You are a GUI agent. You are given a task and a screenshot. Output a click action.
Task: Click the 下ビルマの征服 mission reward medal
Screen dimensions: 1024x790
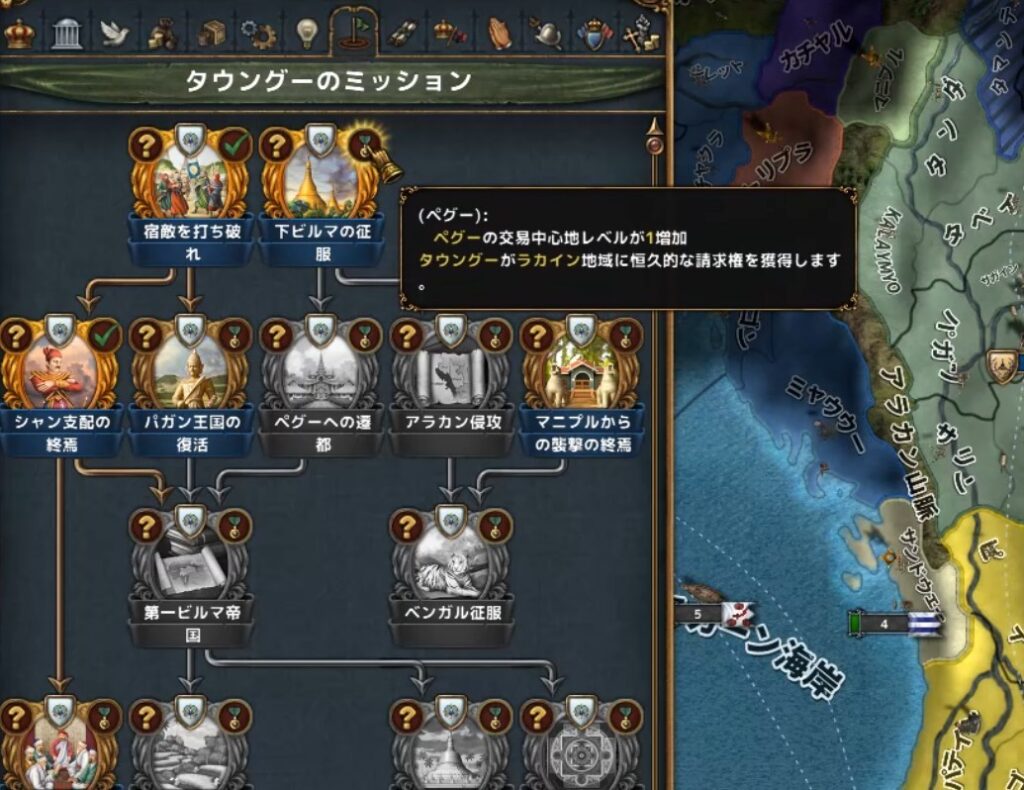click(364, 145)
